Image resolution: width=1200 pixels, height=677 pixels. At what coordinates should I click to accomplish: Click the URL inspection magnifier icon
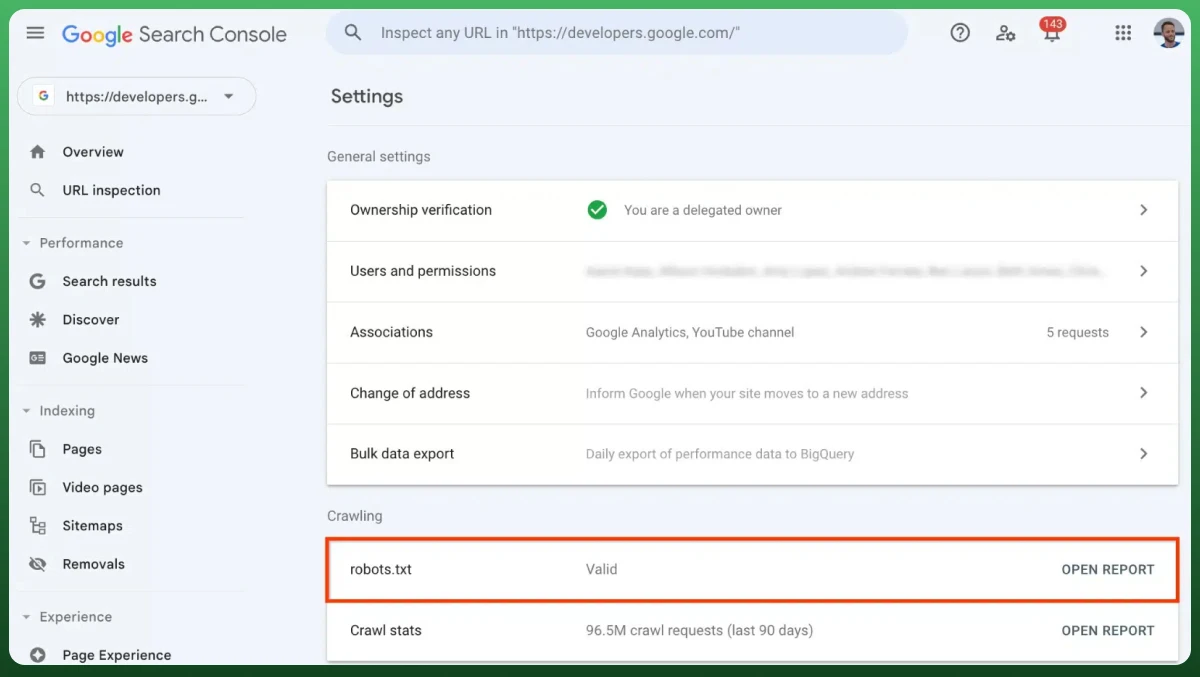tap(38, 190)
